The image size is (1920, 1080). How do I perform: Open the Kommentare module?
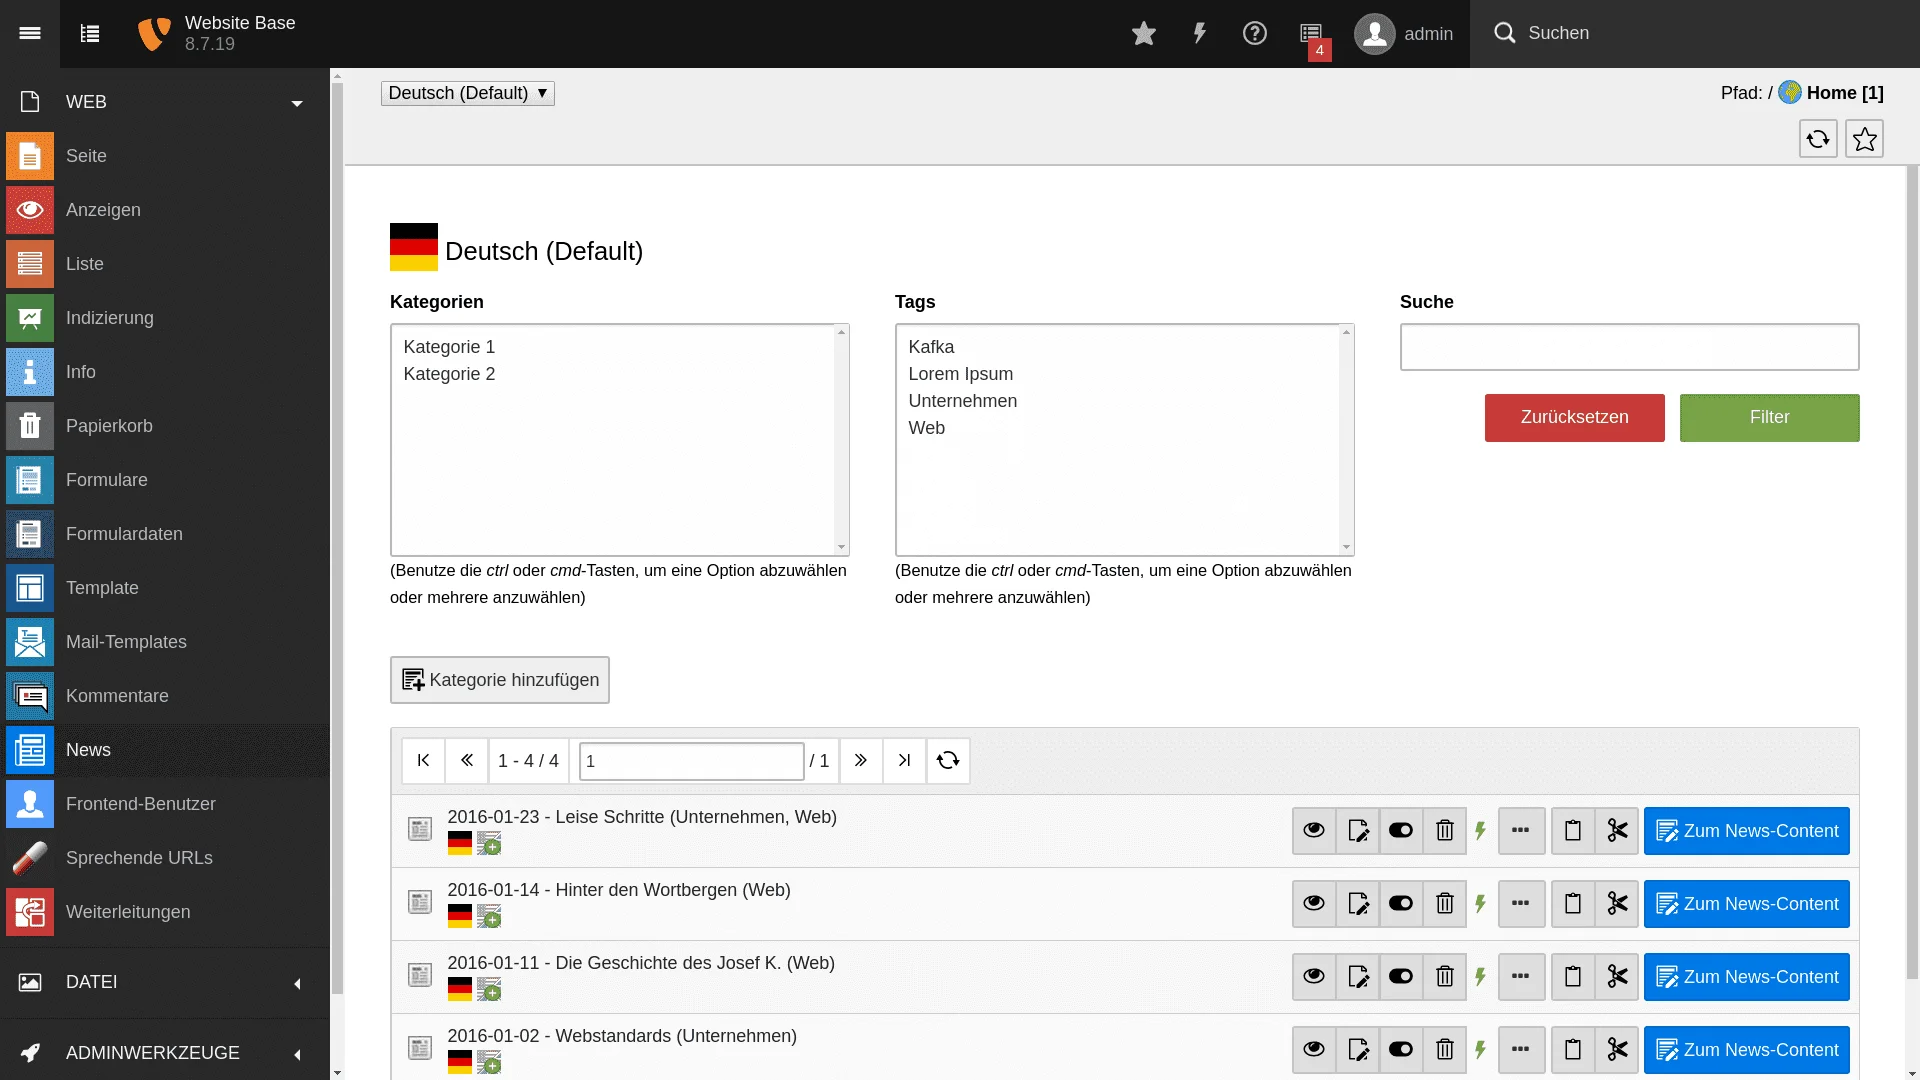(116, 695)
